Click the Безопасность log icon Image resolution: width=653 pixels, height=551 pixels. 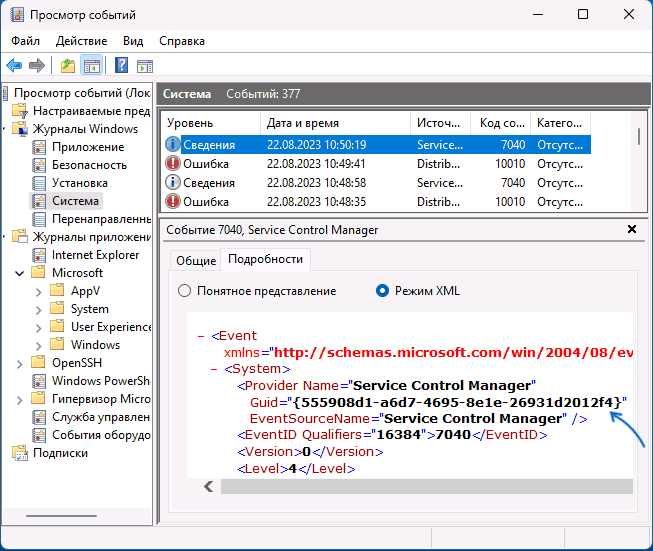click(x=39, y=165)
